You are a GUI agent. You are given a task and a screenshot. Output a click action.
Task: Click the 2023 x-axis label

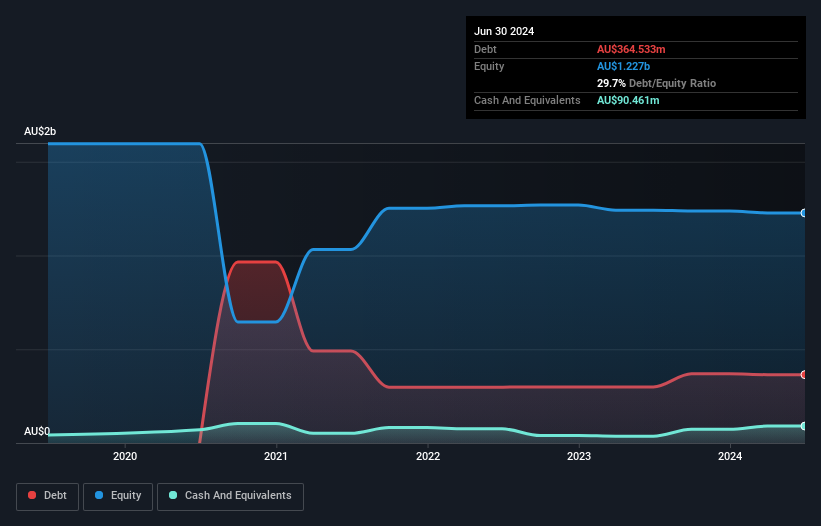(579, 456)
